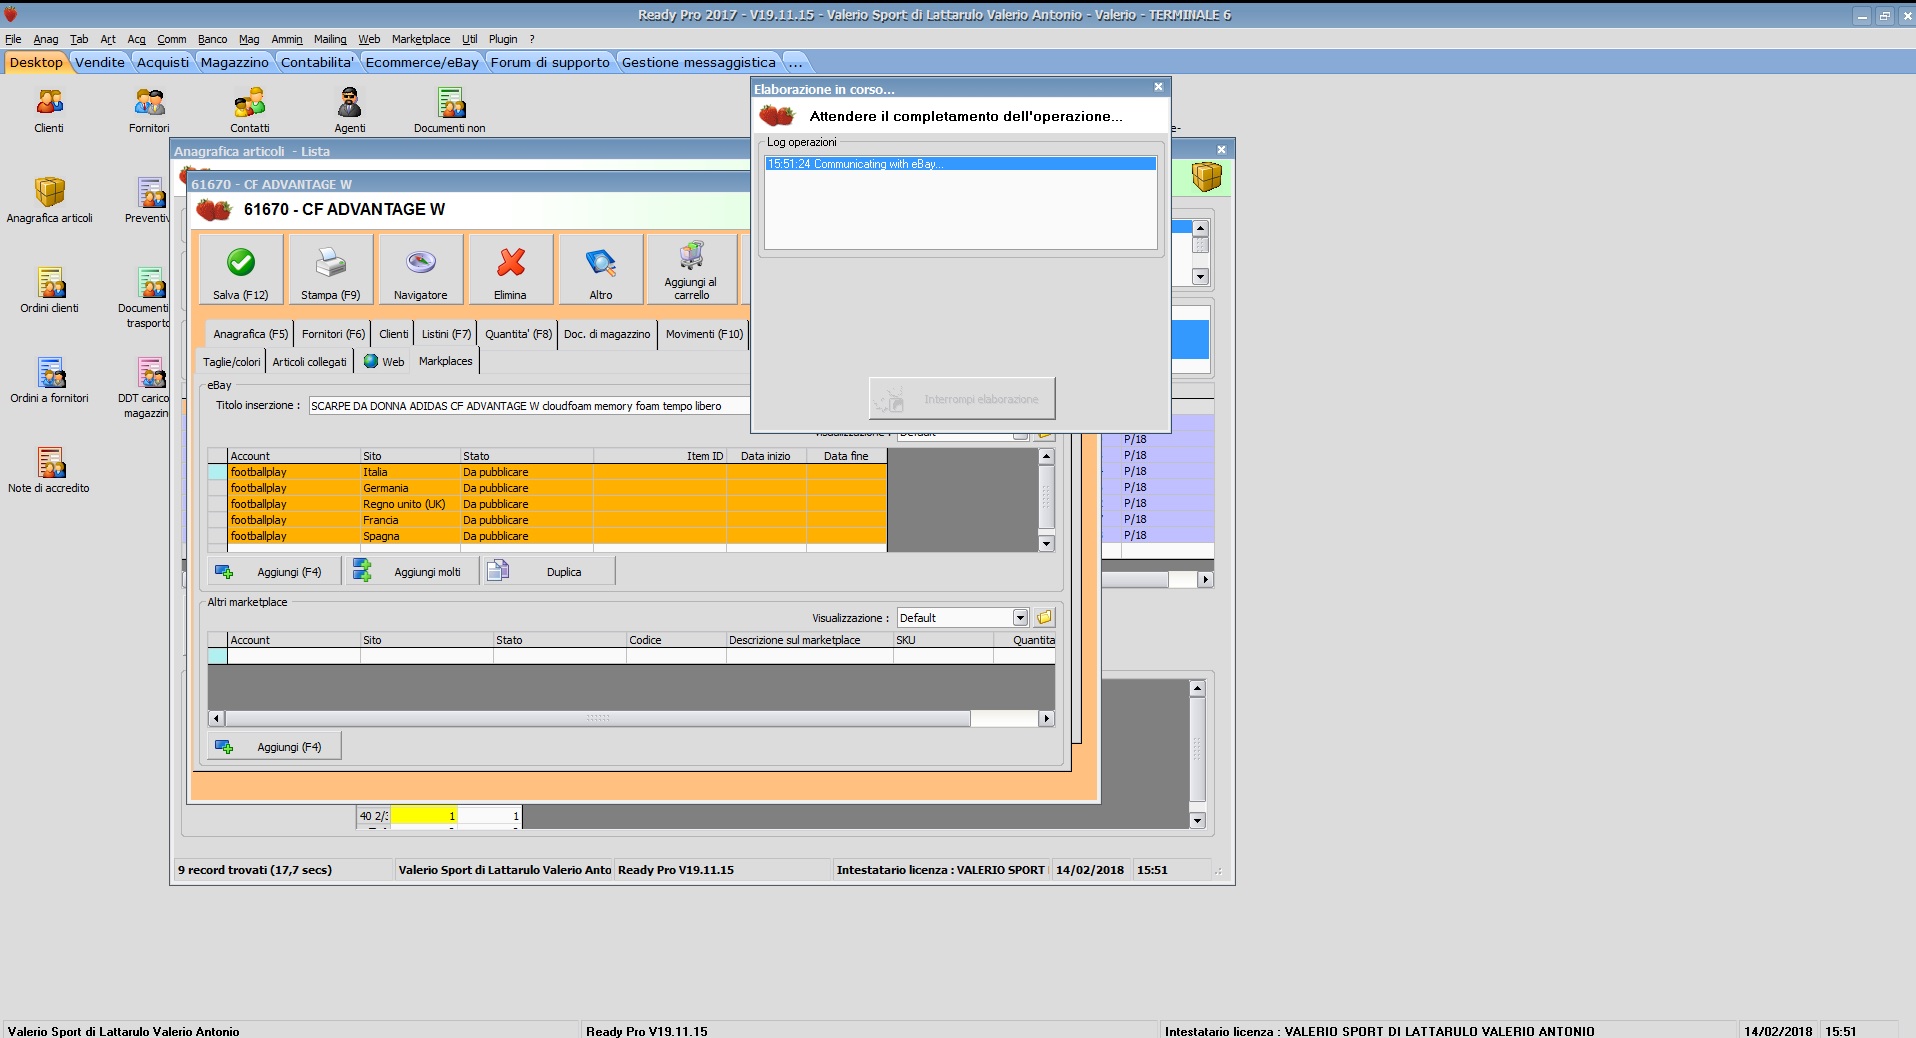Delete the article with Elimina
The height and width of the screenshot is (1038, 1916).
click(x=510, y=268)
